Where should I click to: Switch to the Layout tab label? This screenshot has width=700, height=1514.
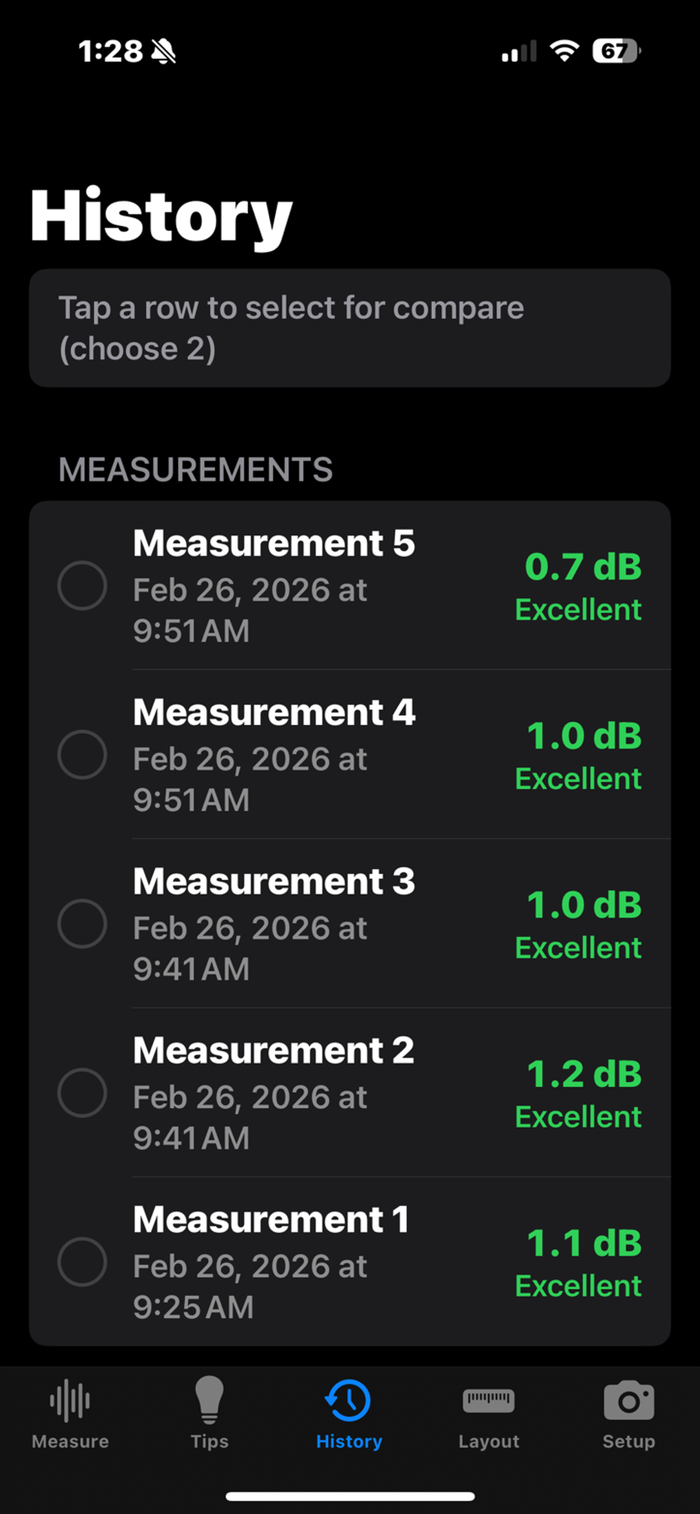tap(488, 1441)
